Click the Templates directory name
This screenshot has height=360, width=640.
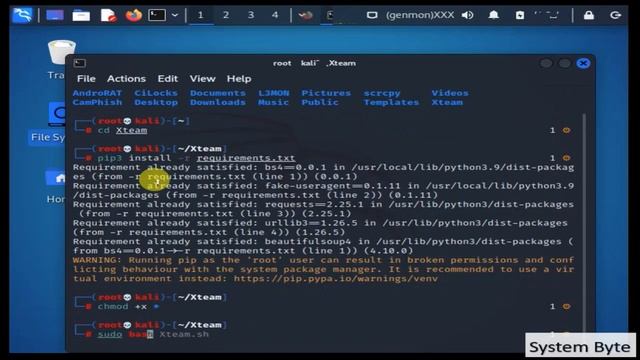(391, 102)
